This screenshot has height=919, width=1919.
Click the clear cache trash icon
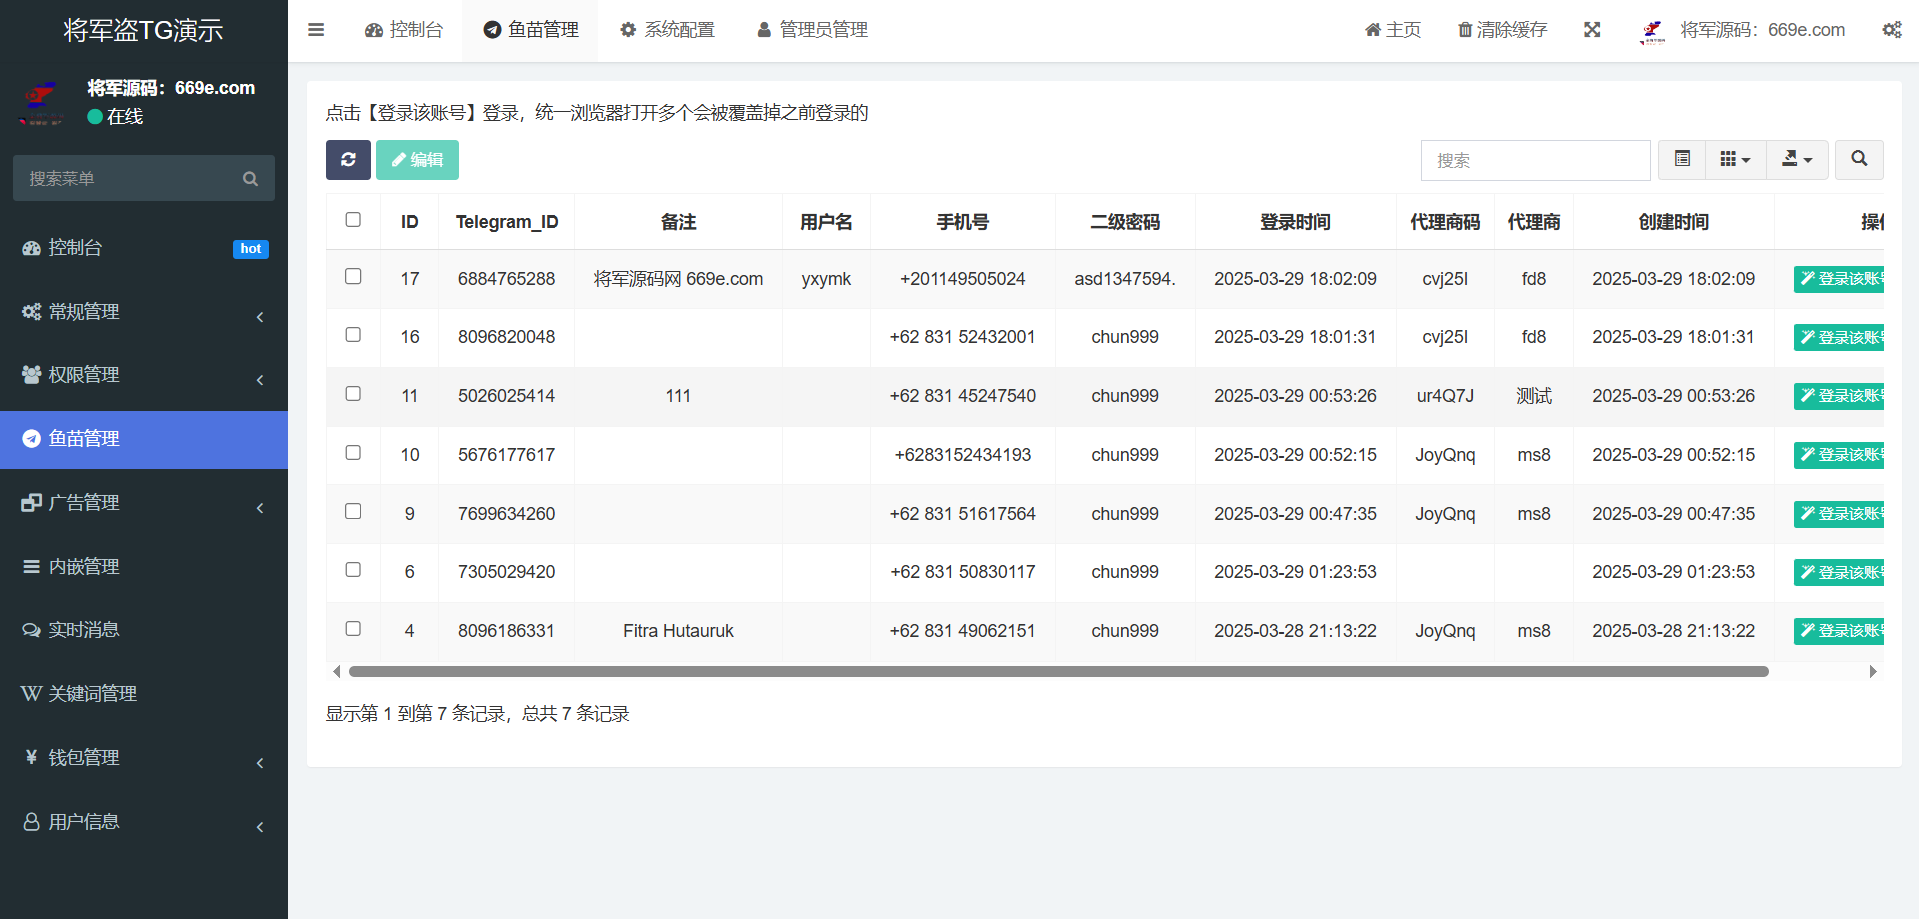pos(1465,30)
